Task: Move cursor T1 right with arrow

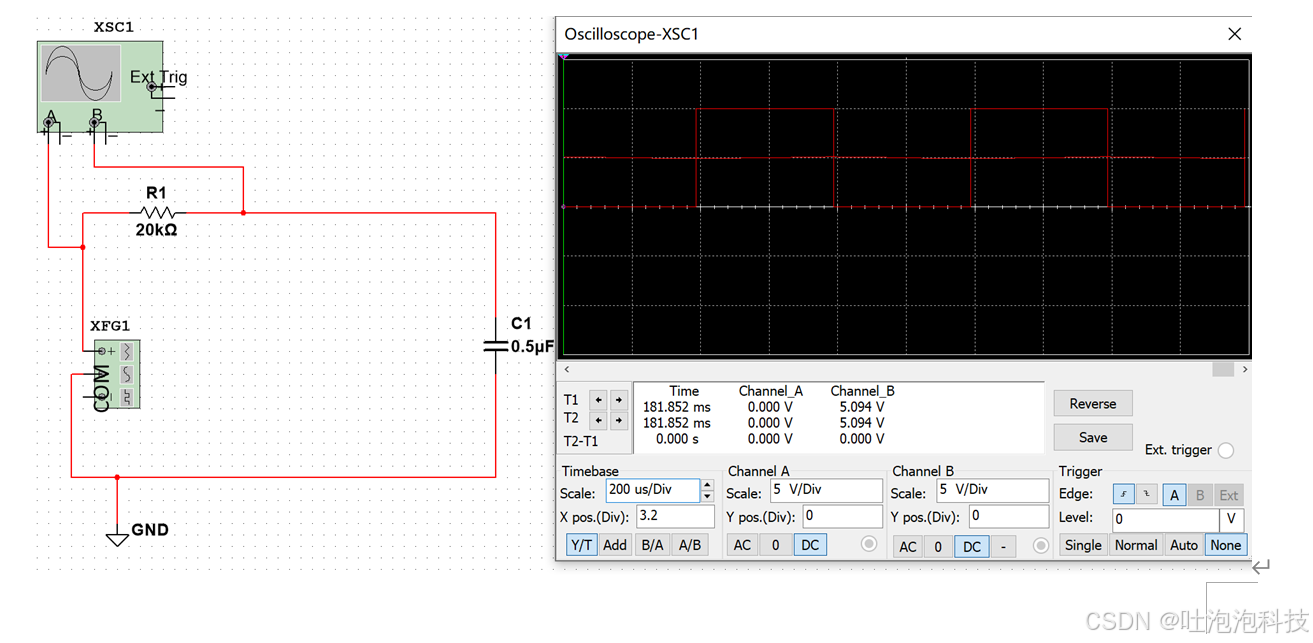Action: [x=619, y=399]
